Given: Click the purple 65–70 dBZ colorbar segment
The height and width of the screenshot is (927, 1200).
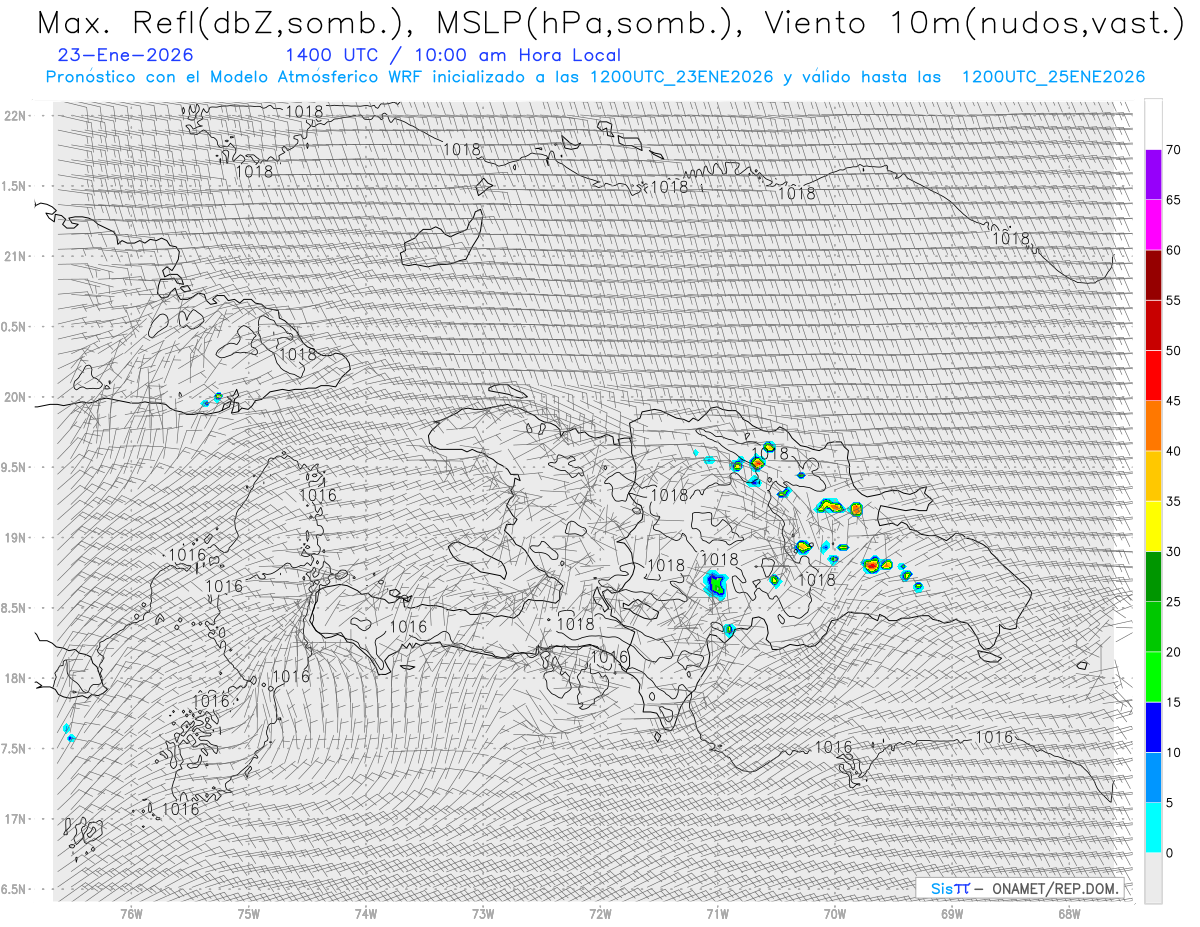Looking at the screenshot, I should point(1153,175).
